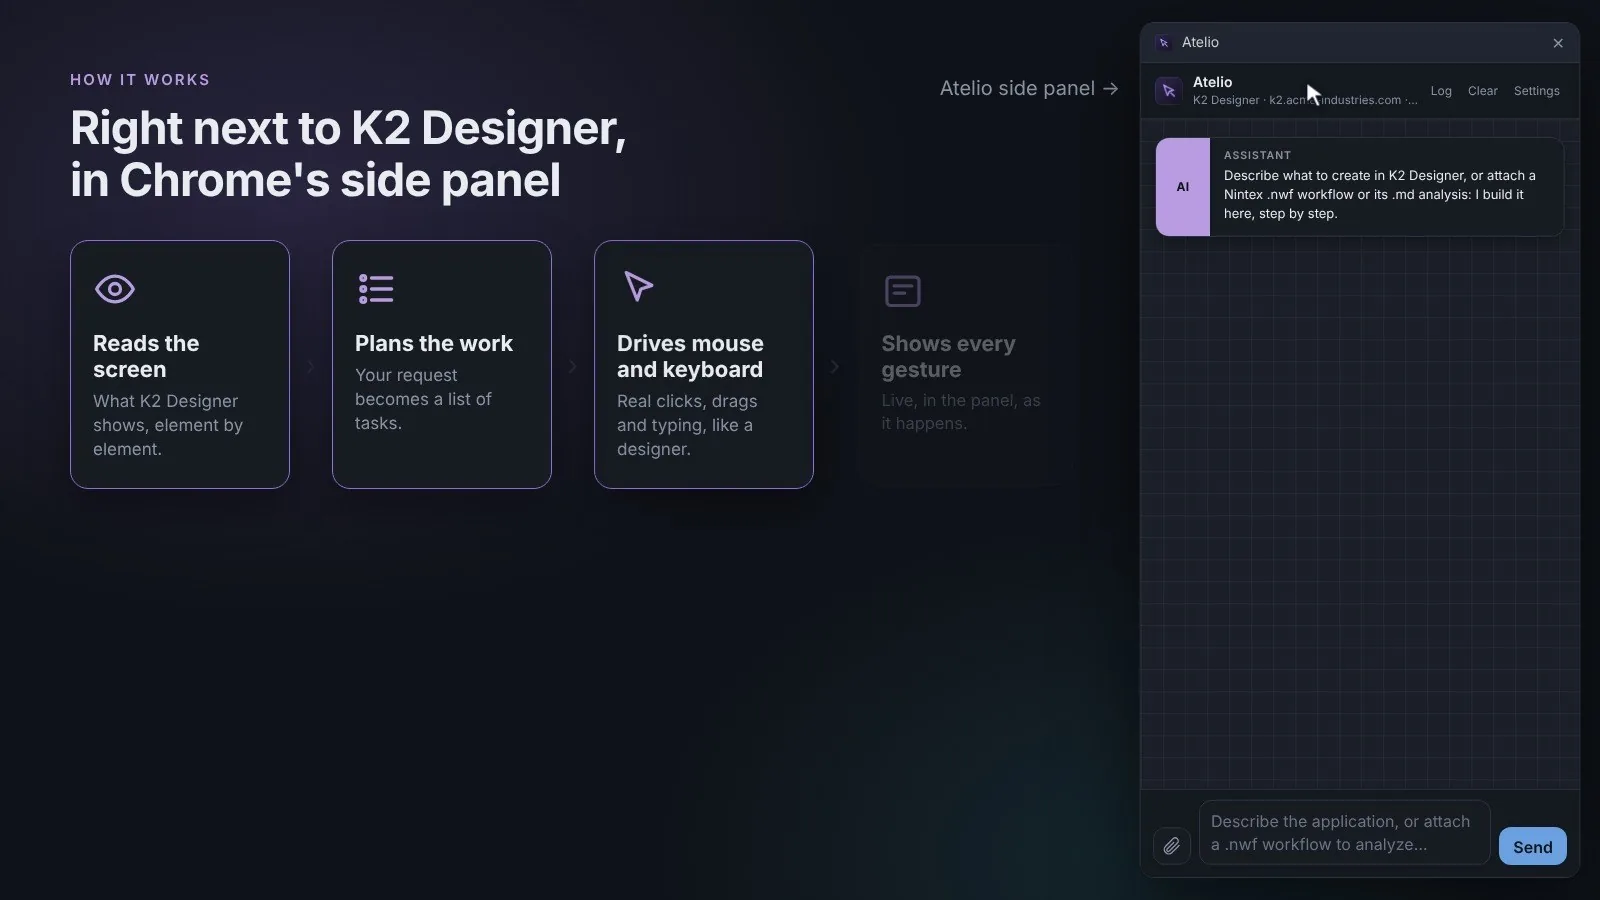The width and height of the screenshot is (1600, 900).
Task: Click the list icon on Plans the work card
Action: 376,289
